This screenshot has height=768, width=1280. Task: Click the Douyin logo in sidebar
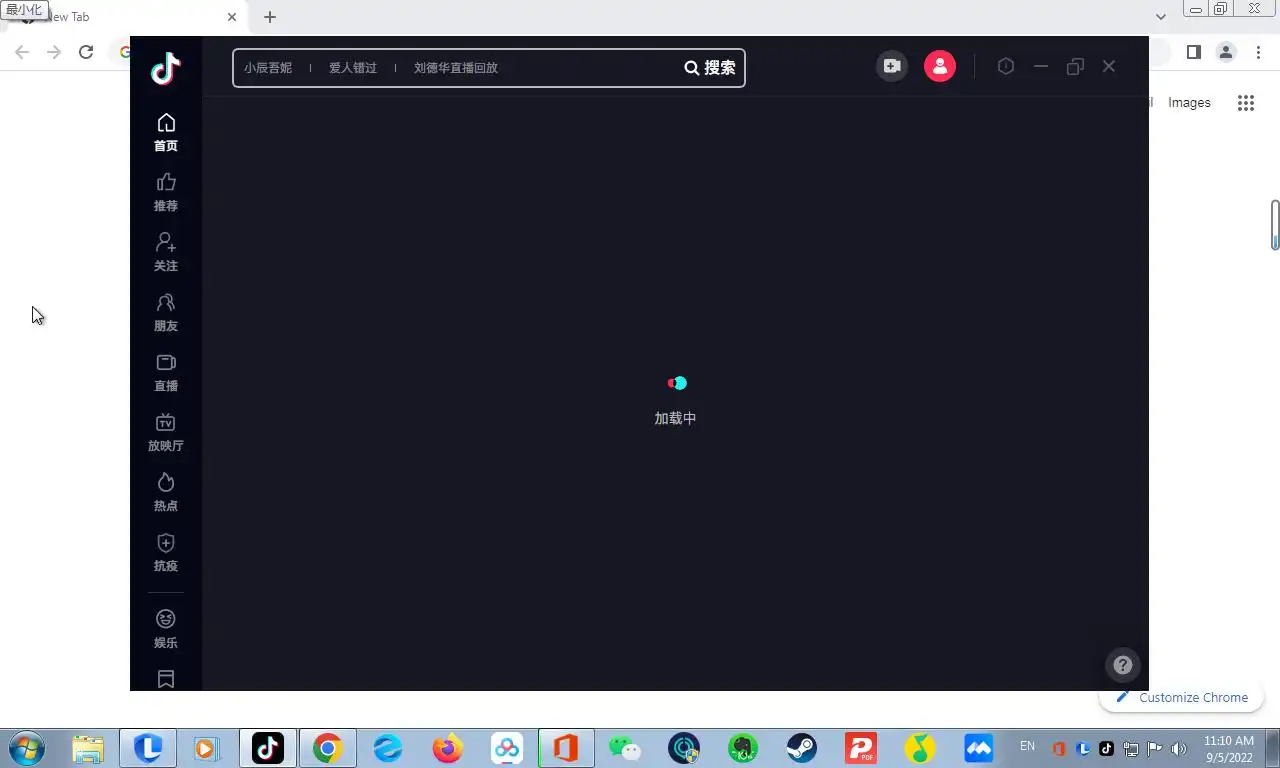pyautogui.click(x=166, y=68)
